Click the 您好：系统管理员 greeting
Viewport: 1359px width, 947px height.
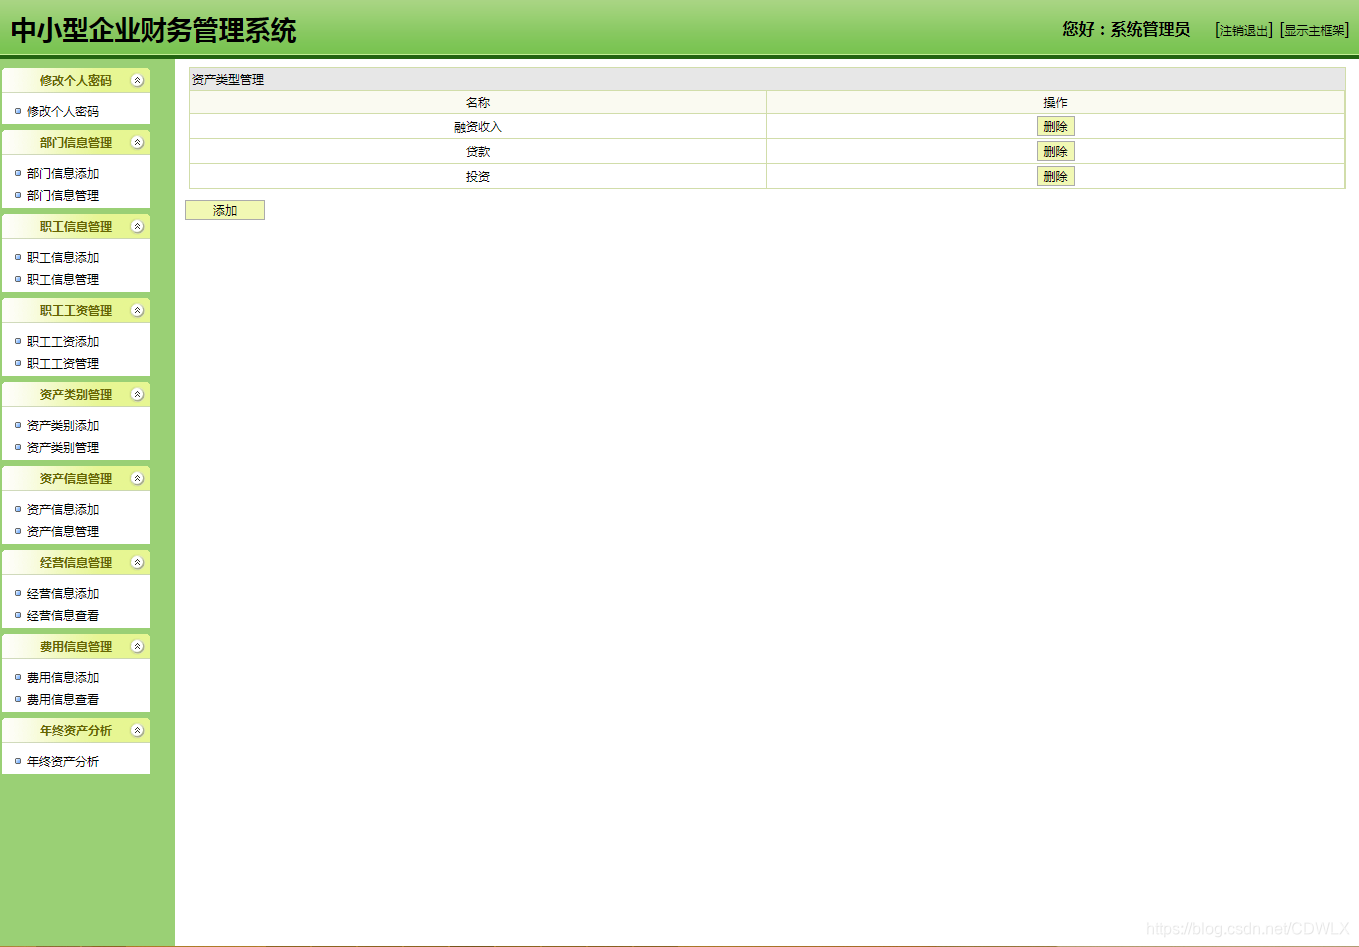click(1126, 30)
